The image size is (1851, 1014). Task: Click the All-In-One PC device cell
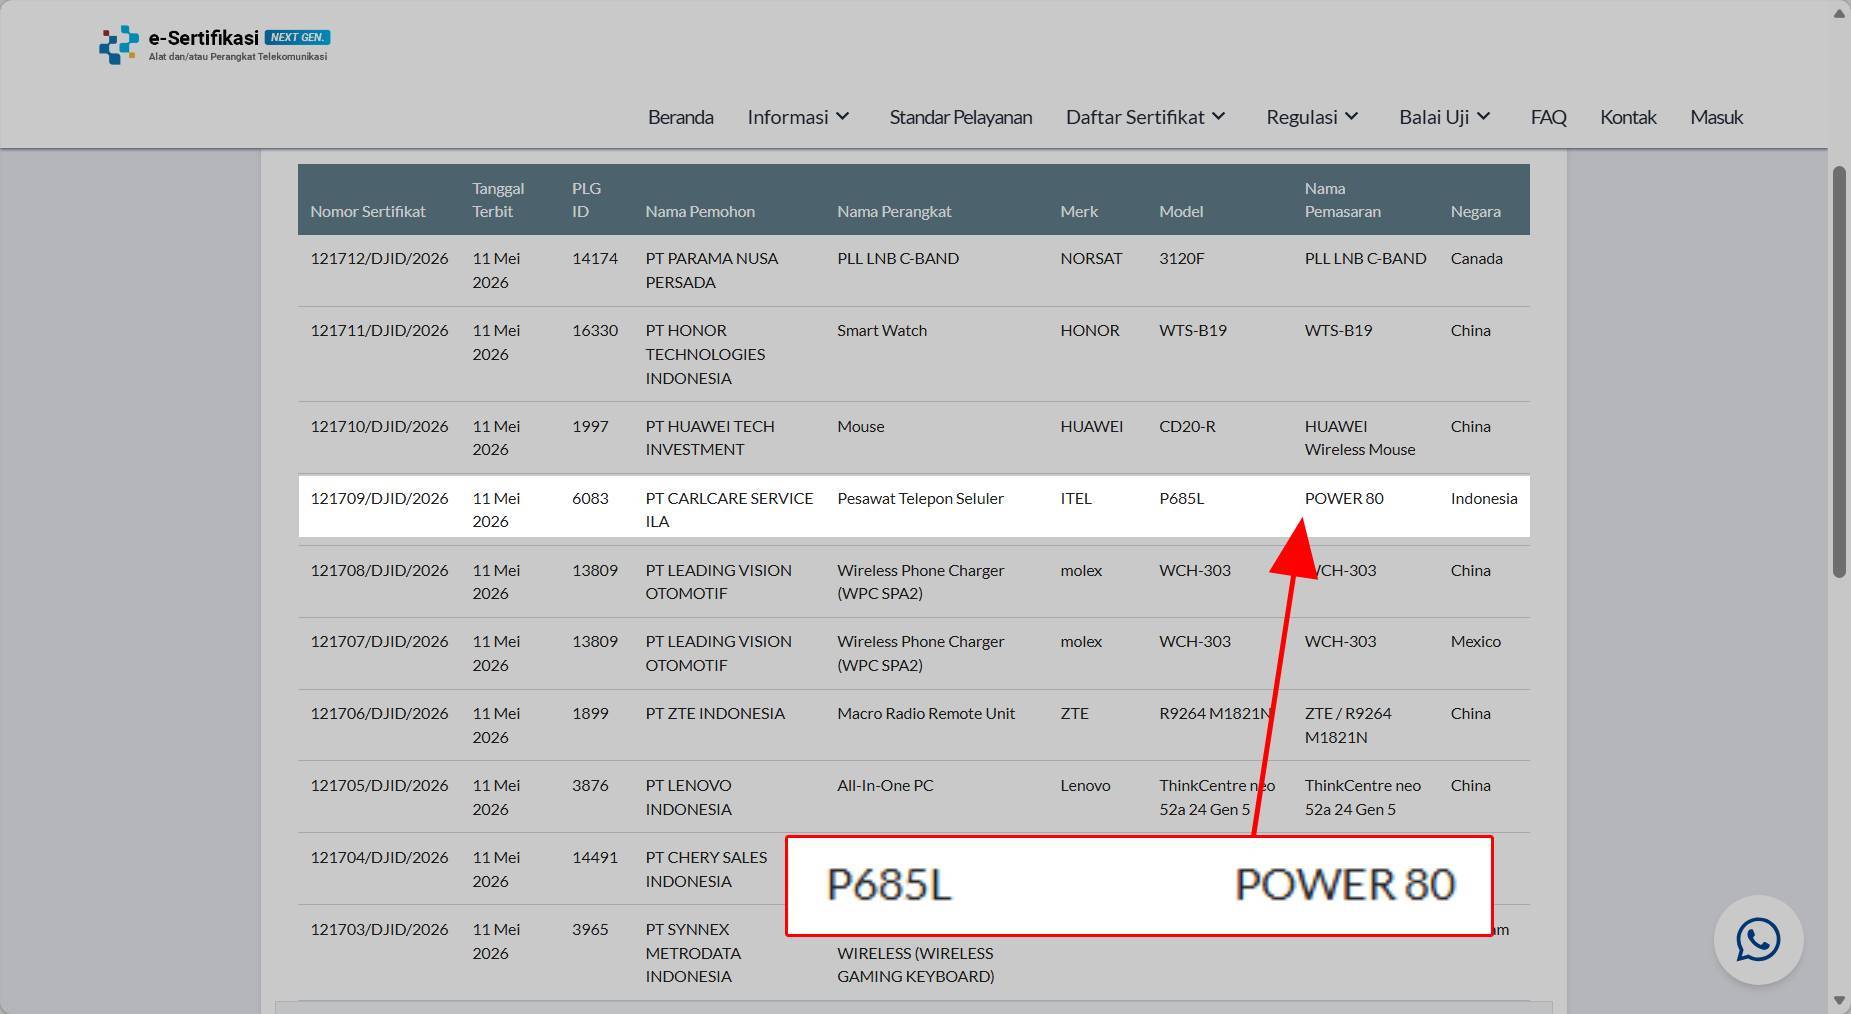(885, 785)
